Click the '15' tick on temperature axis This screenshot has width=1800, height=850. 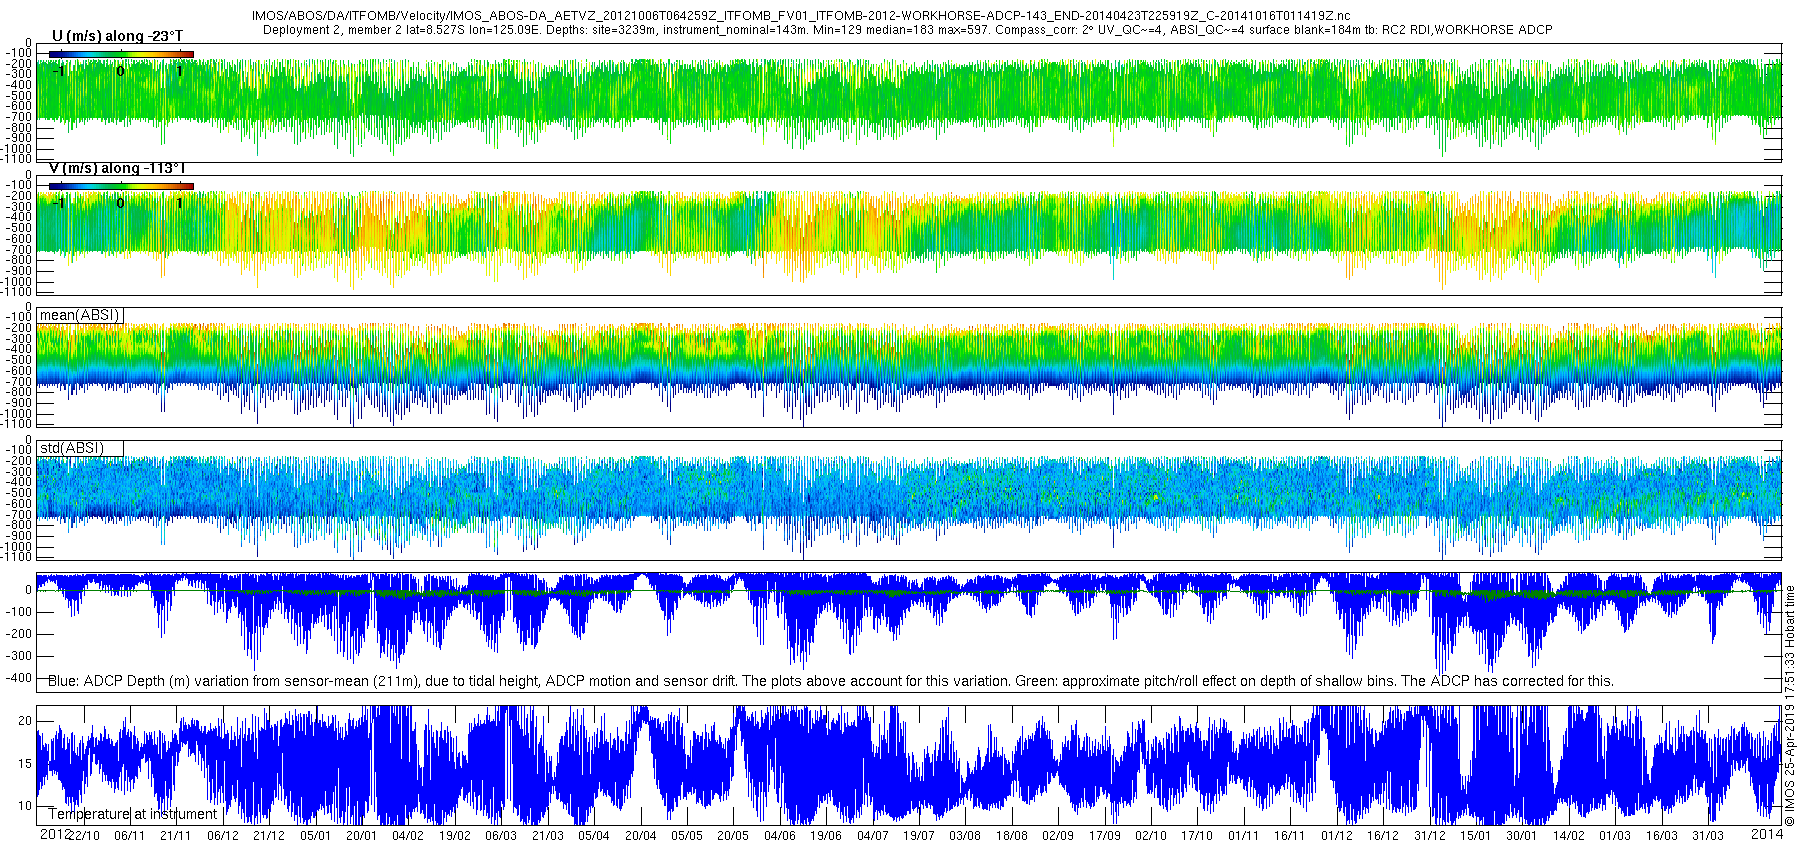[25, 763]
